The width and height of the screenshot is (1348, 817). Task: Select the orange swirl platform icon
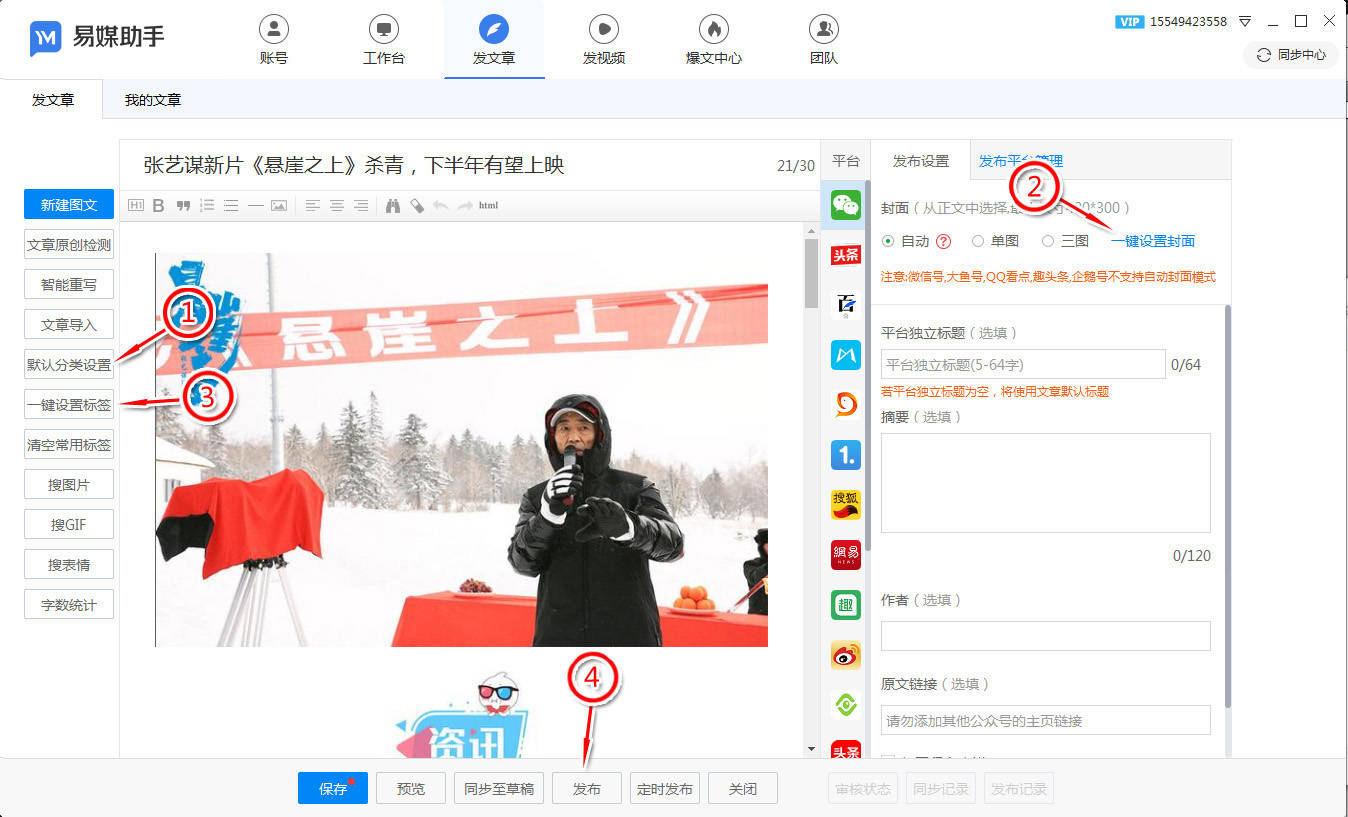[846, 403]
